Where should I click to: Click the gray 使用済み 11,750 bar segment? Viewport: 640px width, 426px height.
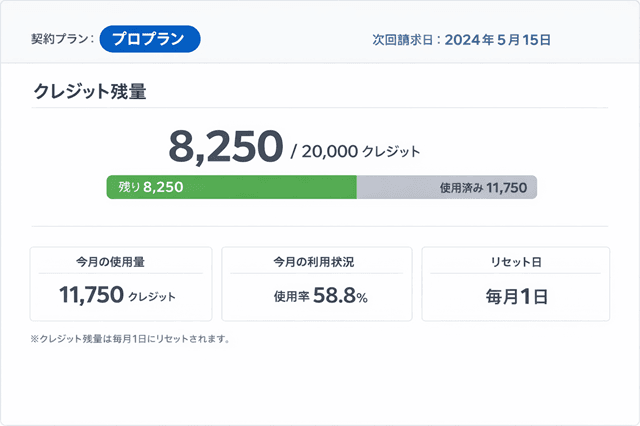pos(447,187)
